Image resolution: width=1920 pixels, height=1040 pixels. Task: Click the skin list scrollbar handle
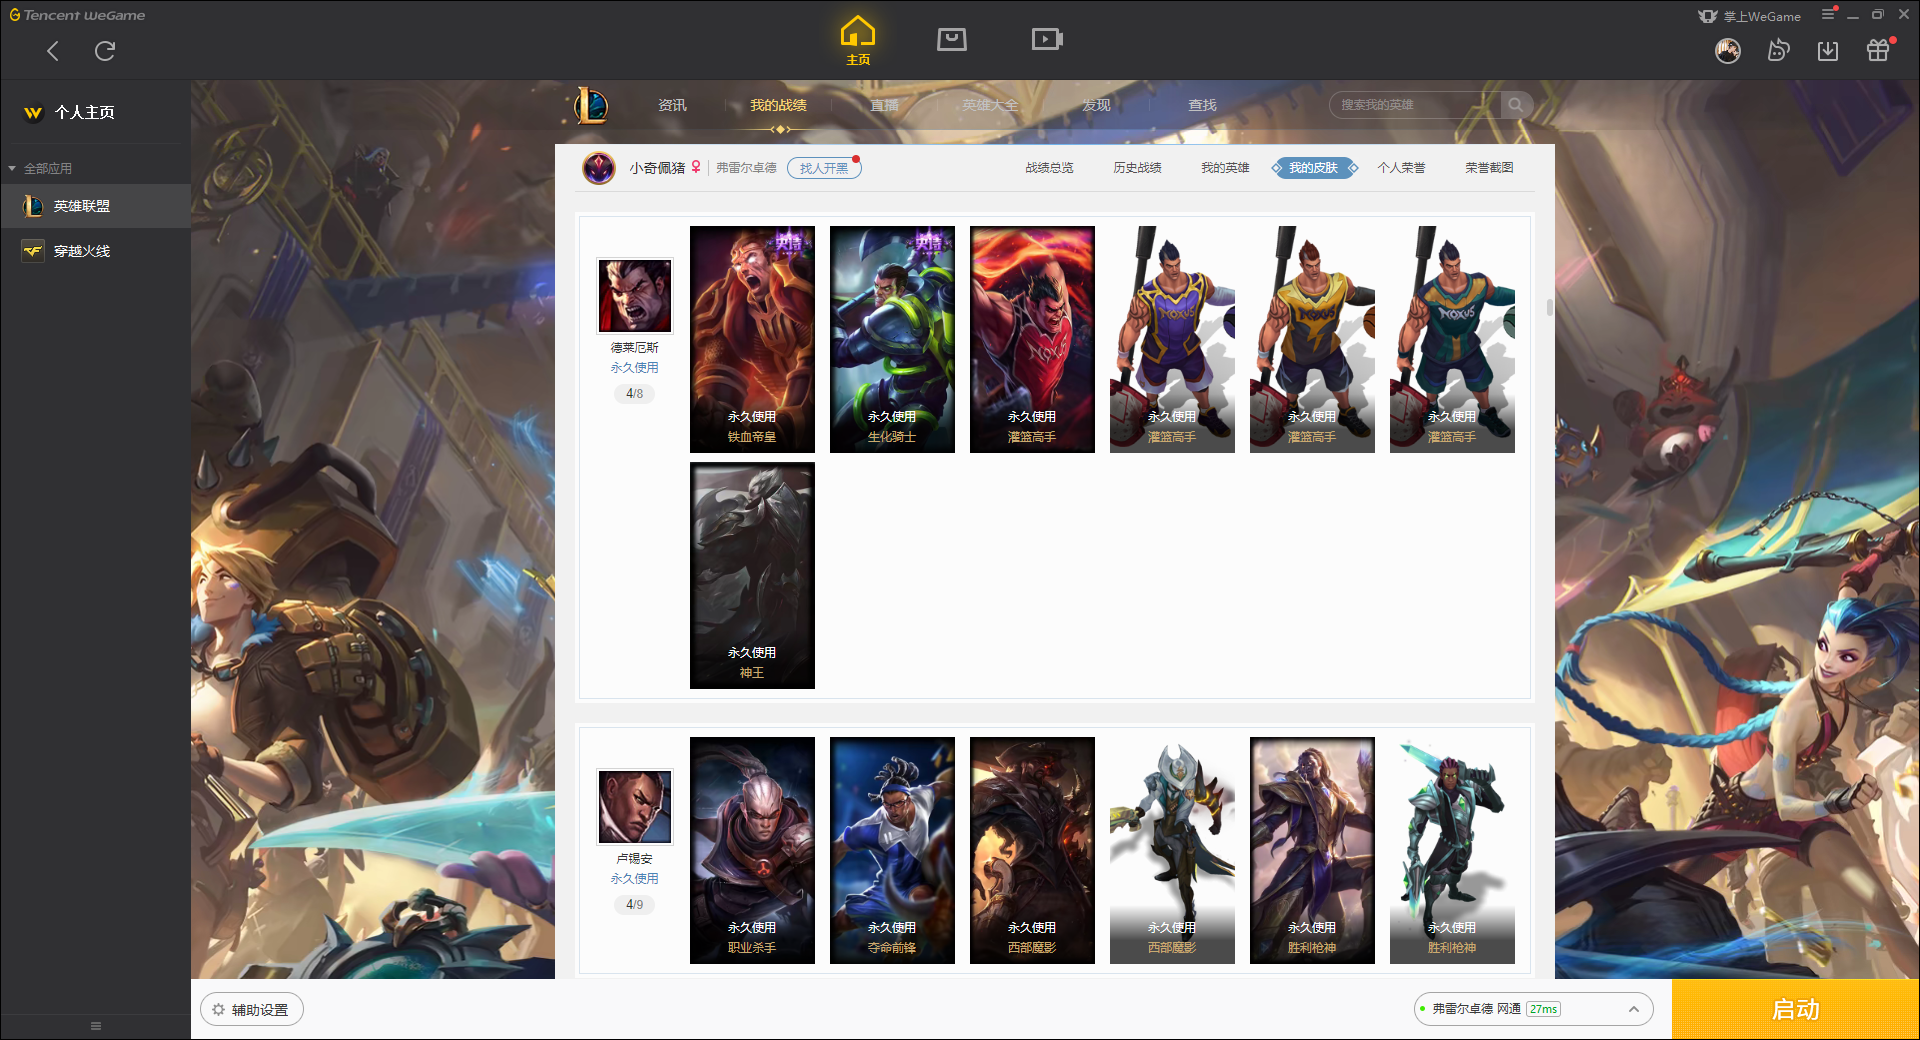click(1550, 307)
